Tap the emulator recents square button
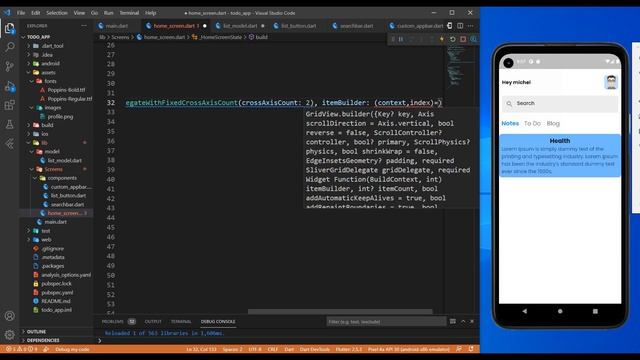 [x=595, y=311]
